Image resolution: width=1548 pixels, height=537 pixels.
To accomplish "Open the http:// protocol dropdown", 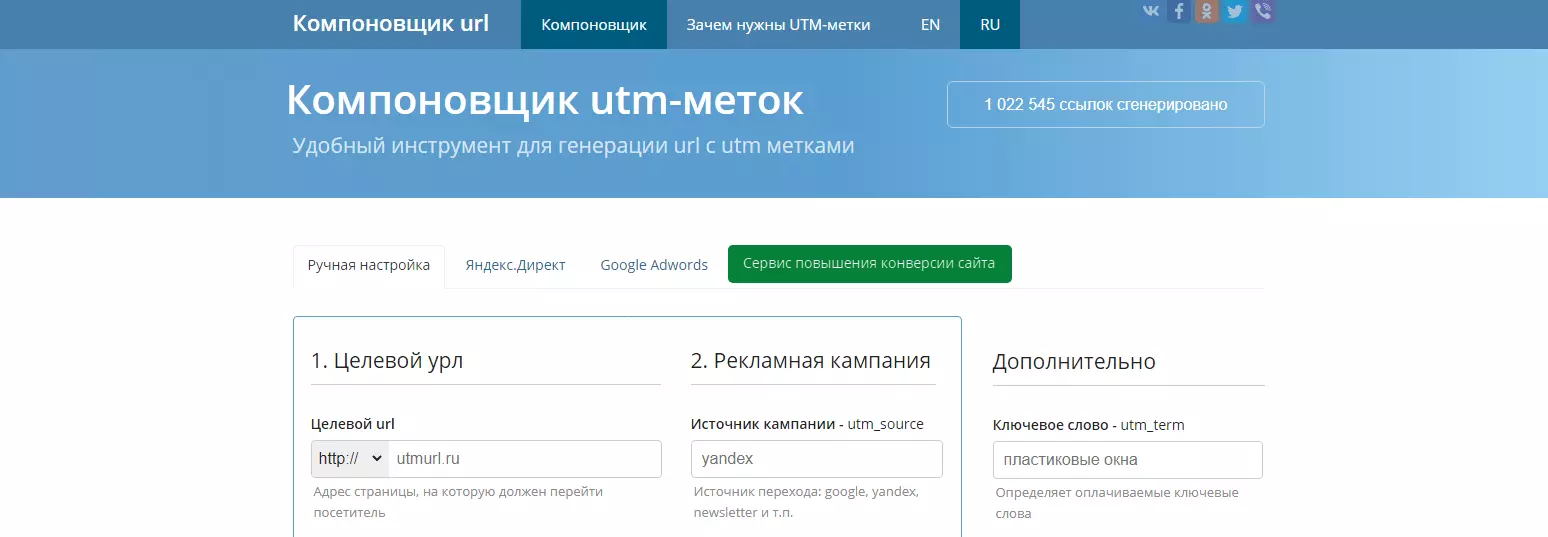I will (x=350, y=459).
